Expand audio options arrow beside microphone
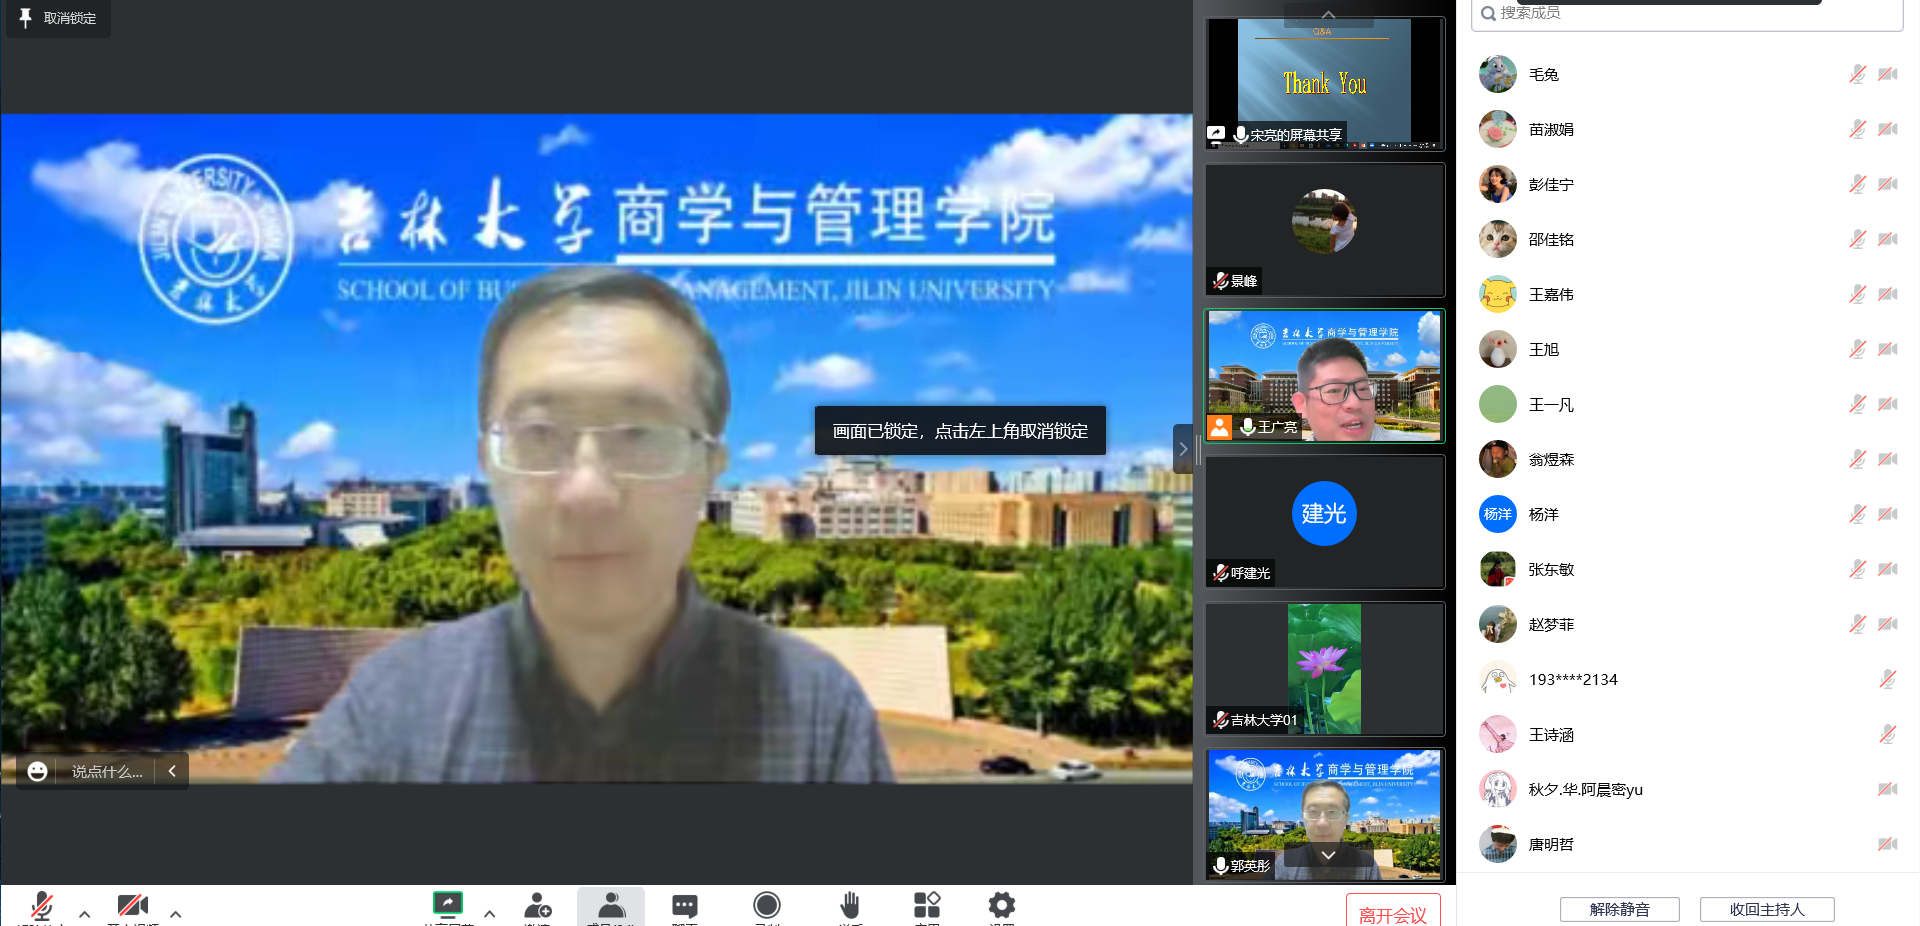 [x=85, y=913]
